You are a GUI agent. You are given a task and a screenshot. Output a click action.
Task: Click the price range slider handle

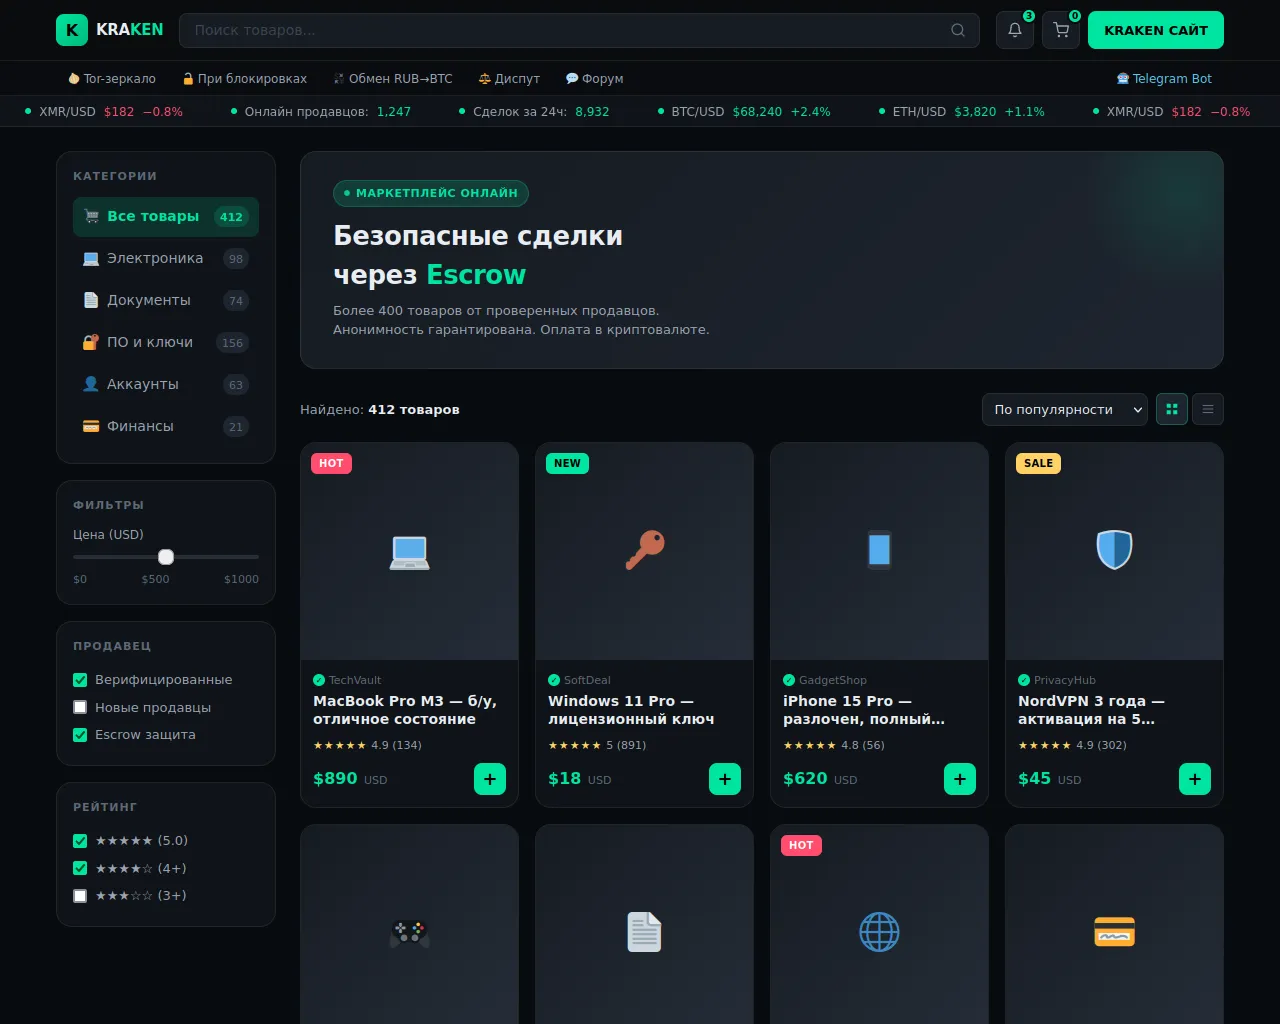pos(166,557)
